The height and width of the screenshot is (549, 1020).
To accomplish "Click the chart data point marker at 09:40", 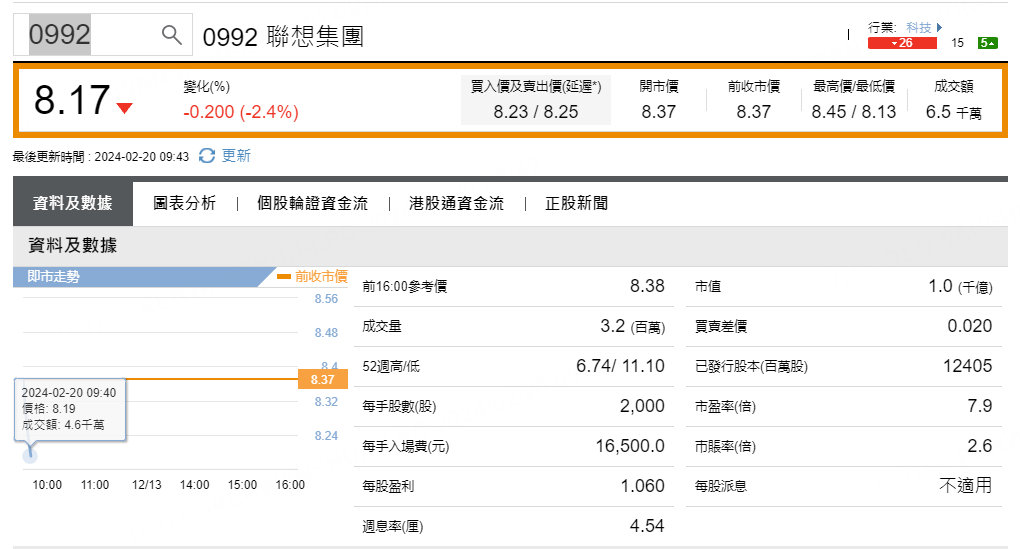I will tap(30, 455).
